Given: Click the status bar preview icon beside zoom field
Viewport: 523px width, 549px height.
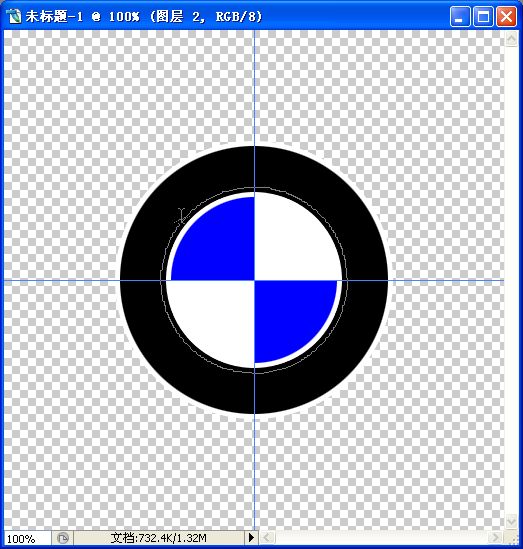Looking at the screenshot, I should tap(63, 538).
